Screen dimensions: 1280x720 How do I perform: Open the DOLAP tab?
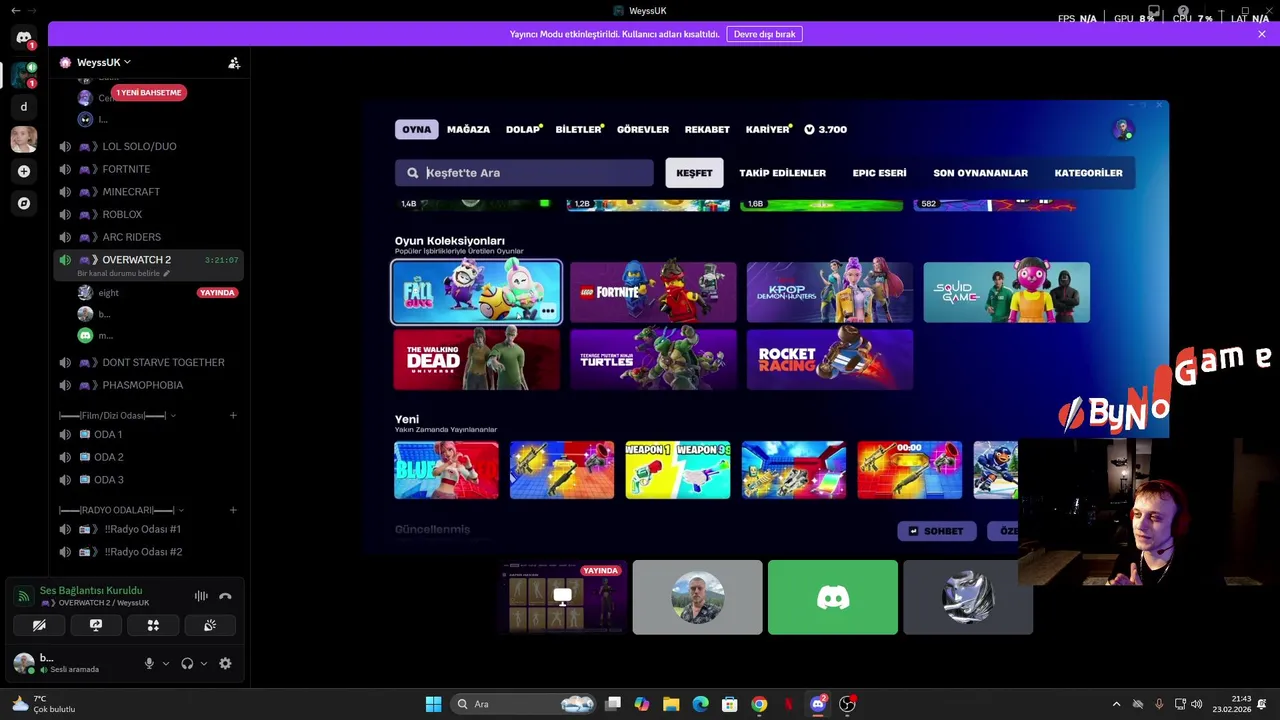click(523, 129)
